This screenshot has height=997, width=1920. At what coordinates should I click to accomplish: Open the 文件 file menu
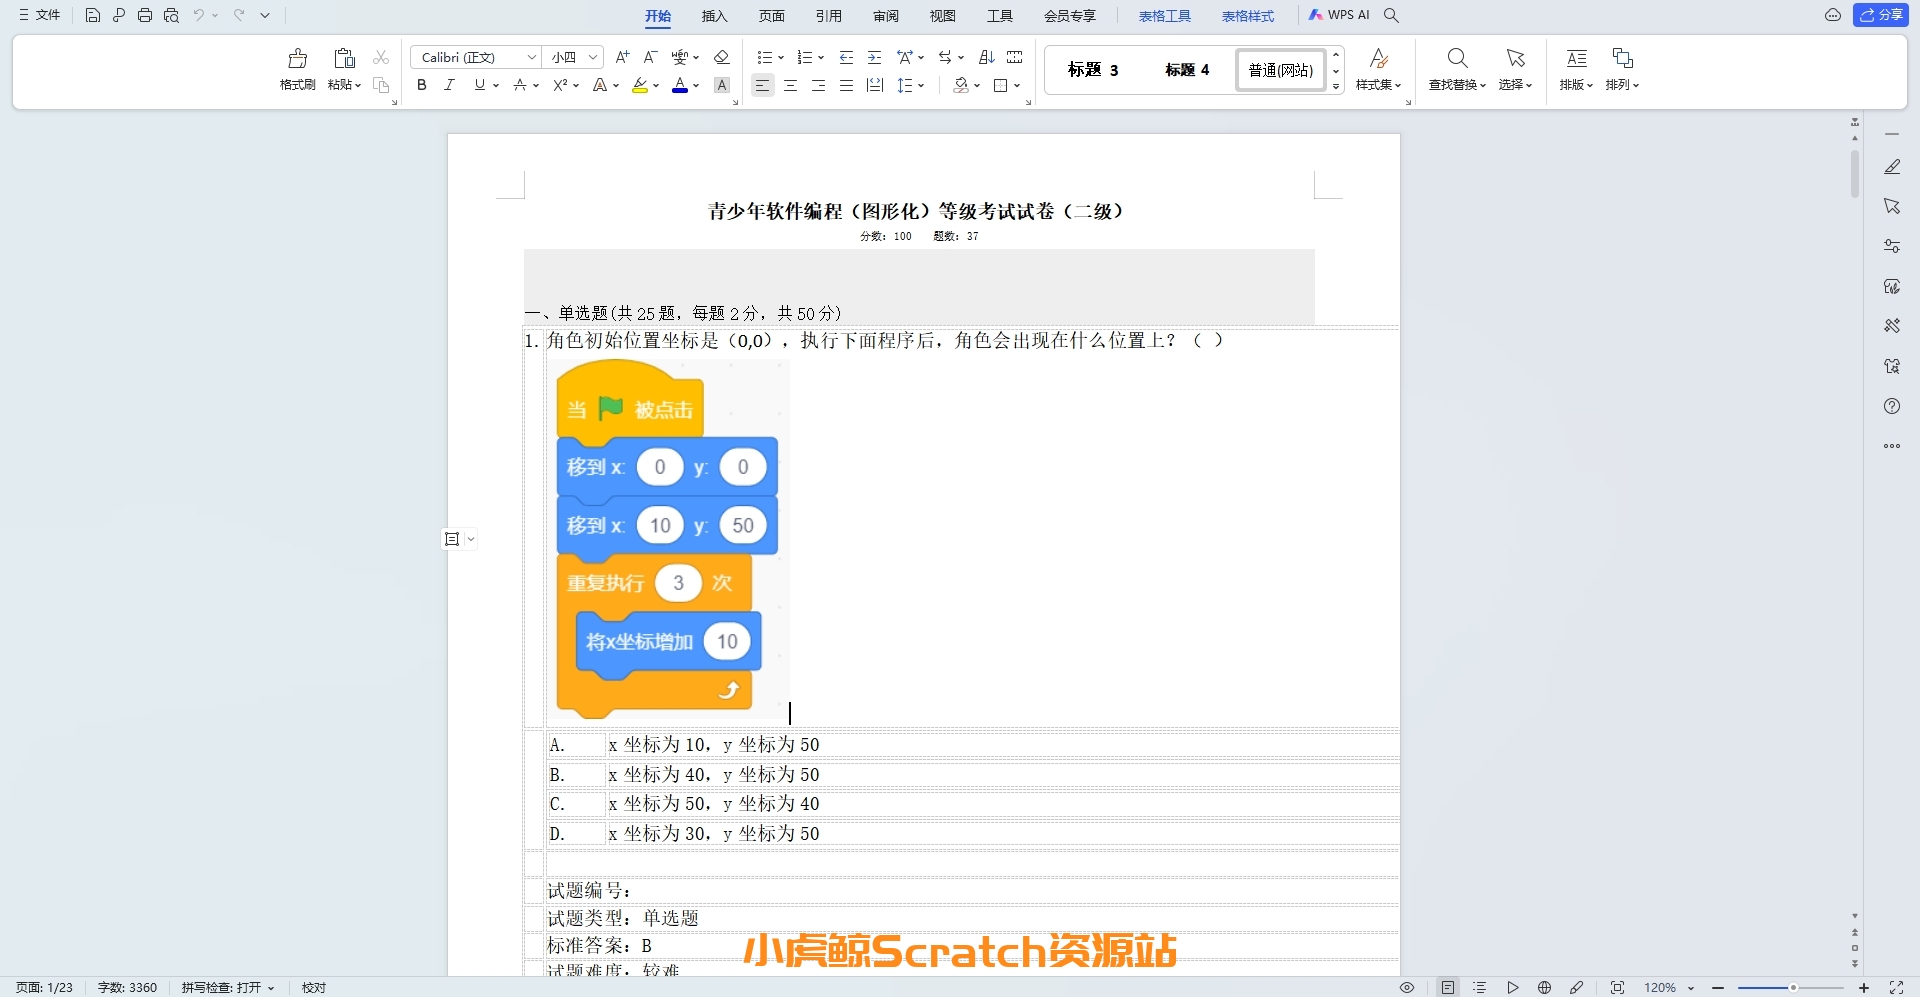[x=39, y=15]
